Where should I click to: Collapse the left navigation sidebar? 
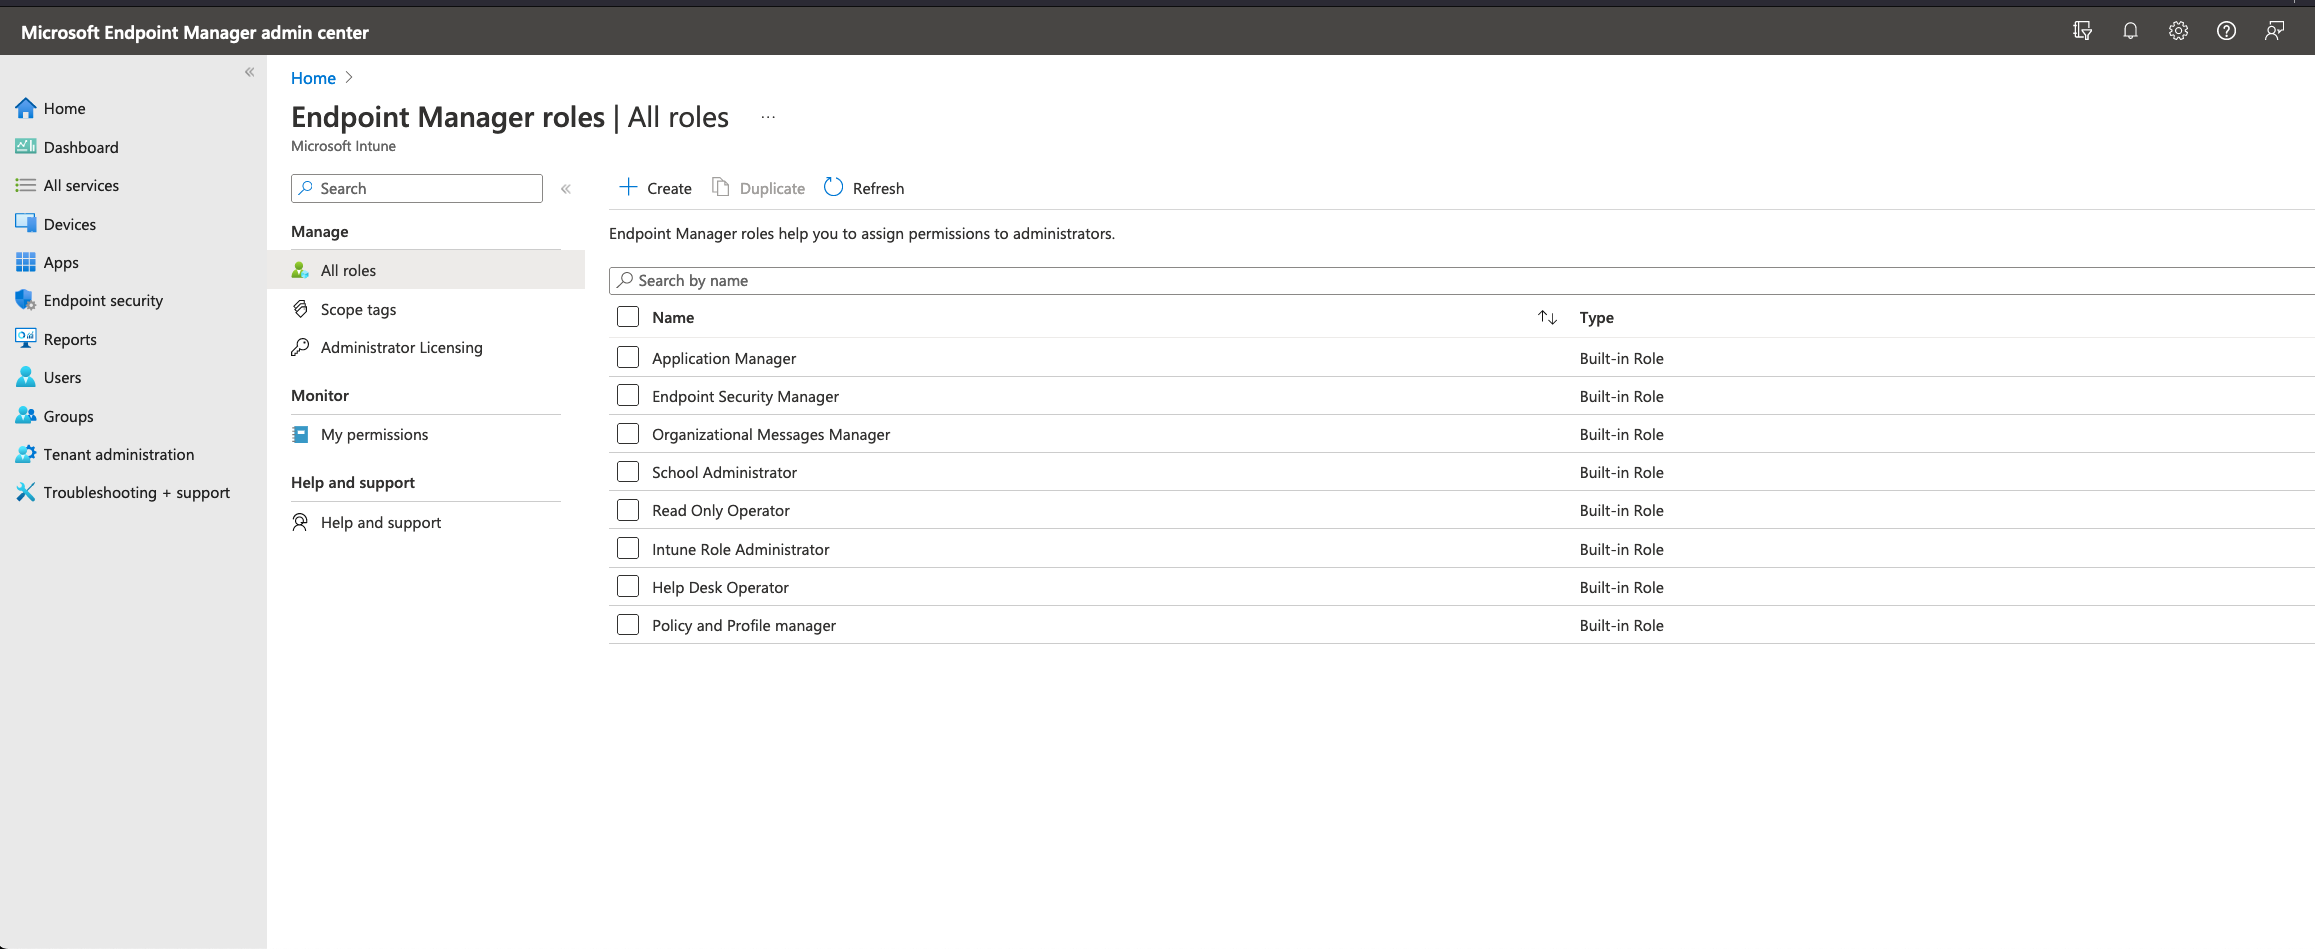[250, 72]
